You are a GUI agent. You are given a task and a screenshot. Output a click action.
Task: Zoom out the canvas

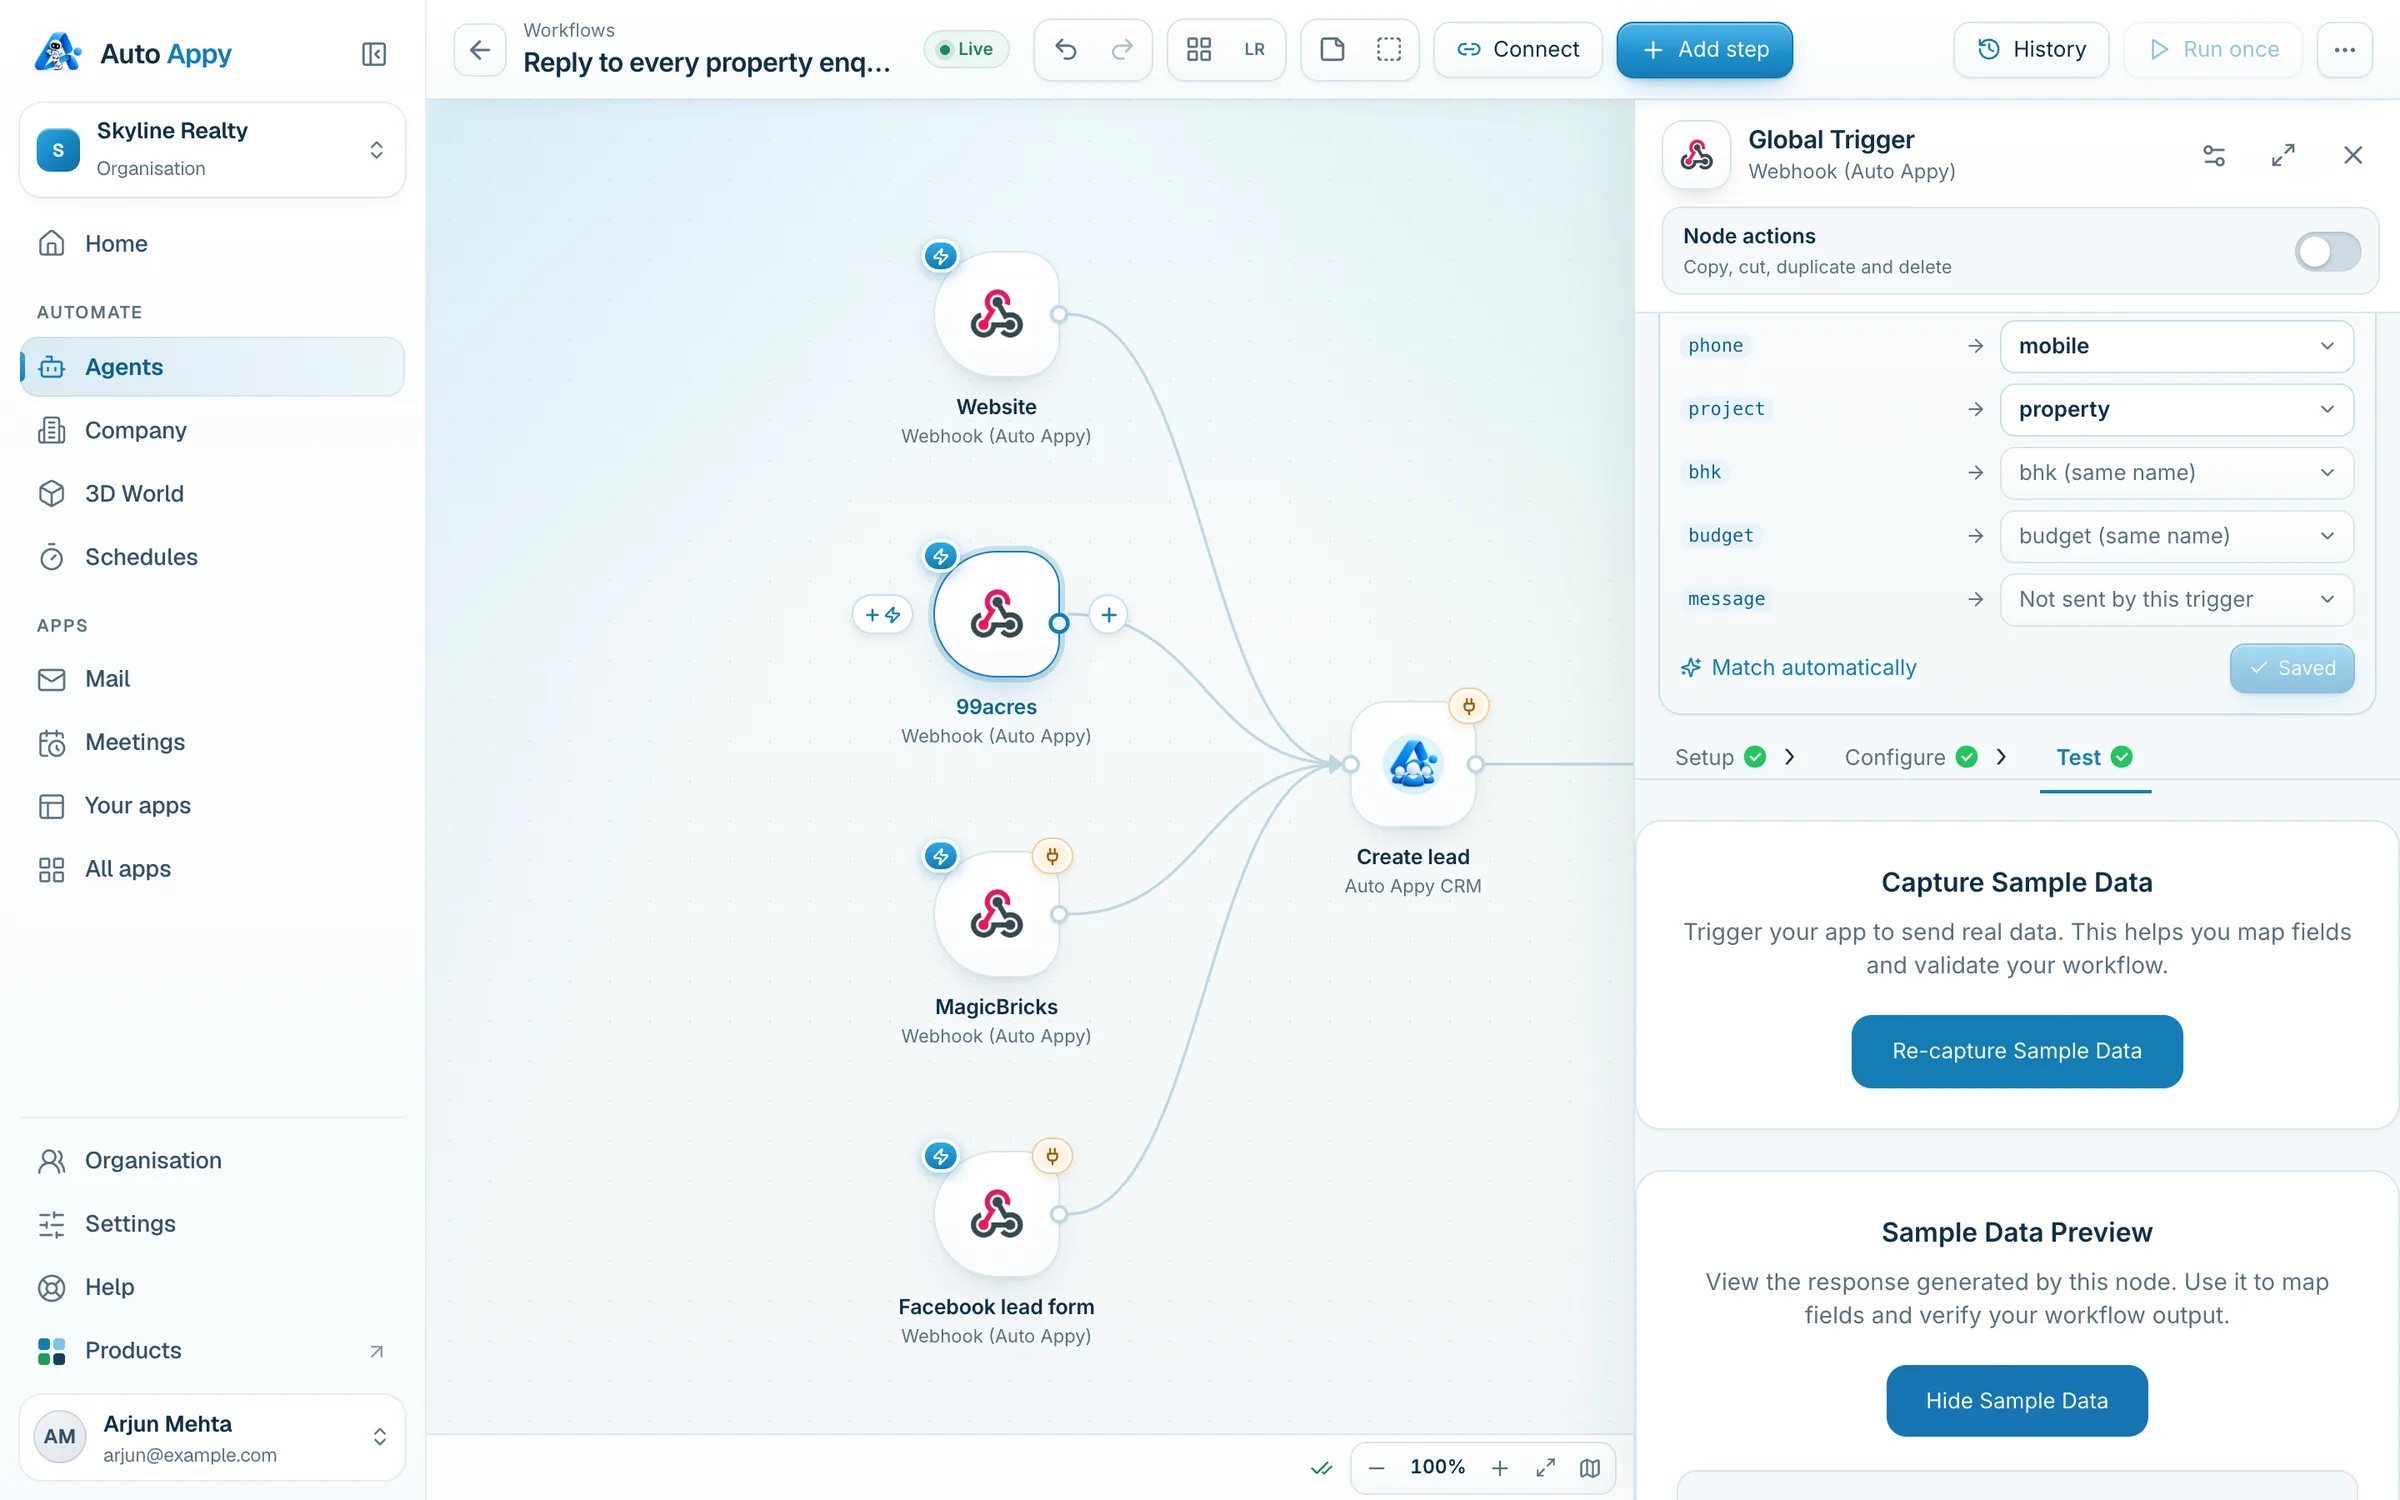coord(1376,1467)
